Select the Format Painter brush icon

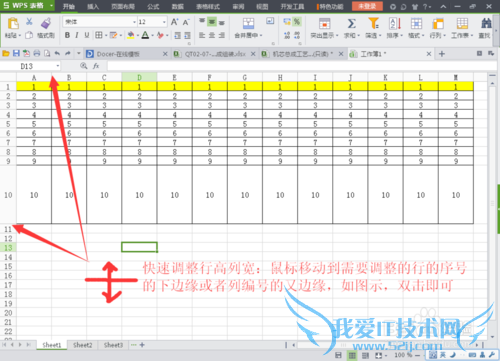pos(46,23)
